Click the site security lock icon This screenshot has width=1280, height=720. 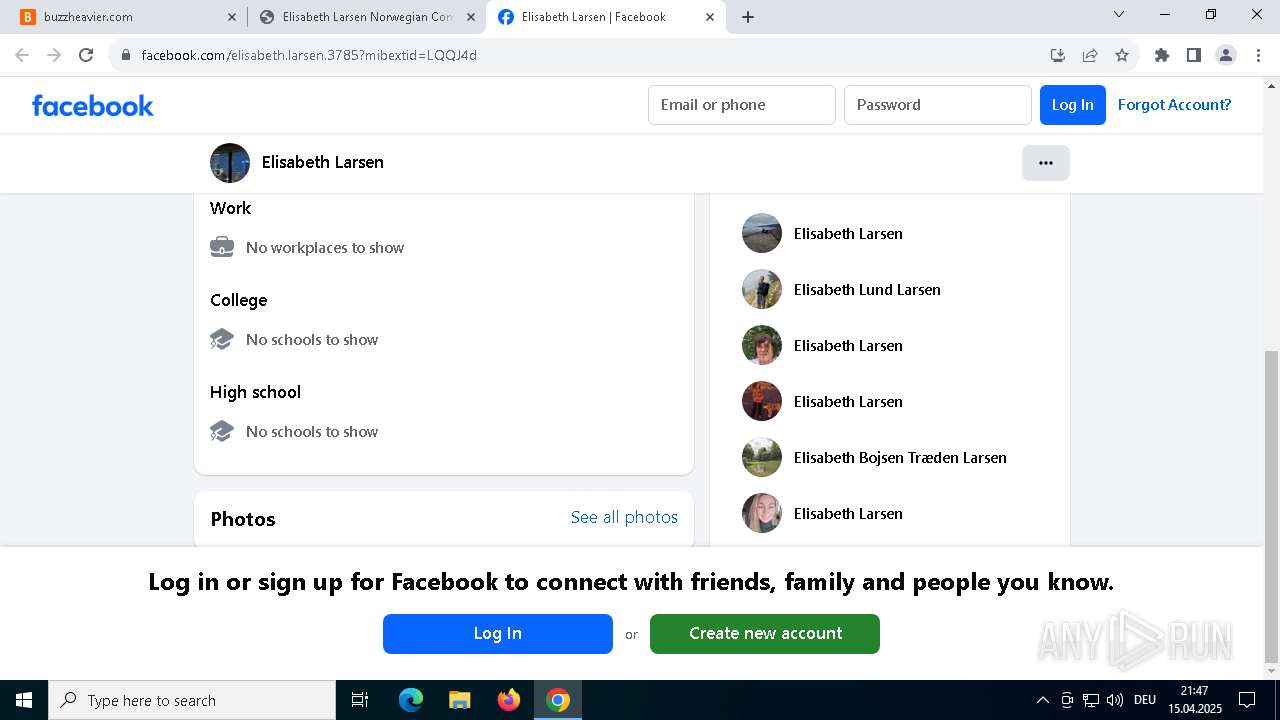(x=126, y=55)
